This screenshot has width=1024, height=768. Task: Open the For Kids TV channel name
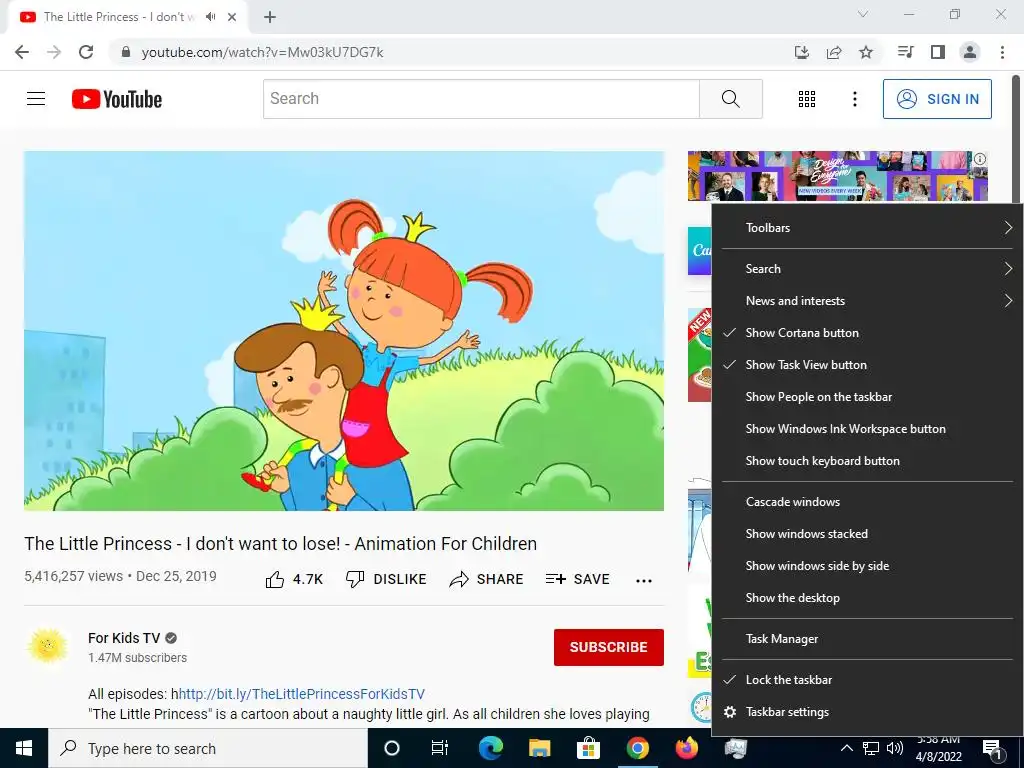tap(124, 638)
